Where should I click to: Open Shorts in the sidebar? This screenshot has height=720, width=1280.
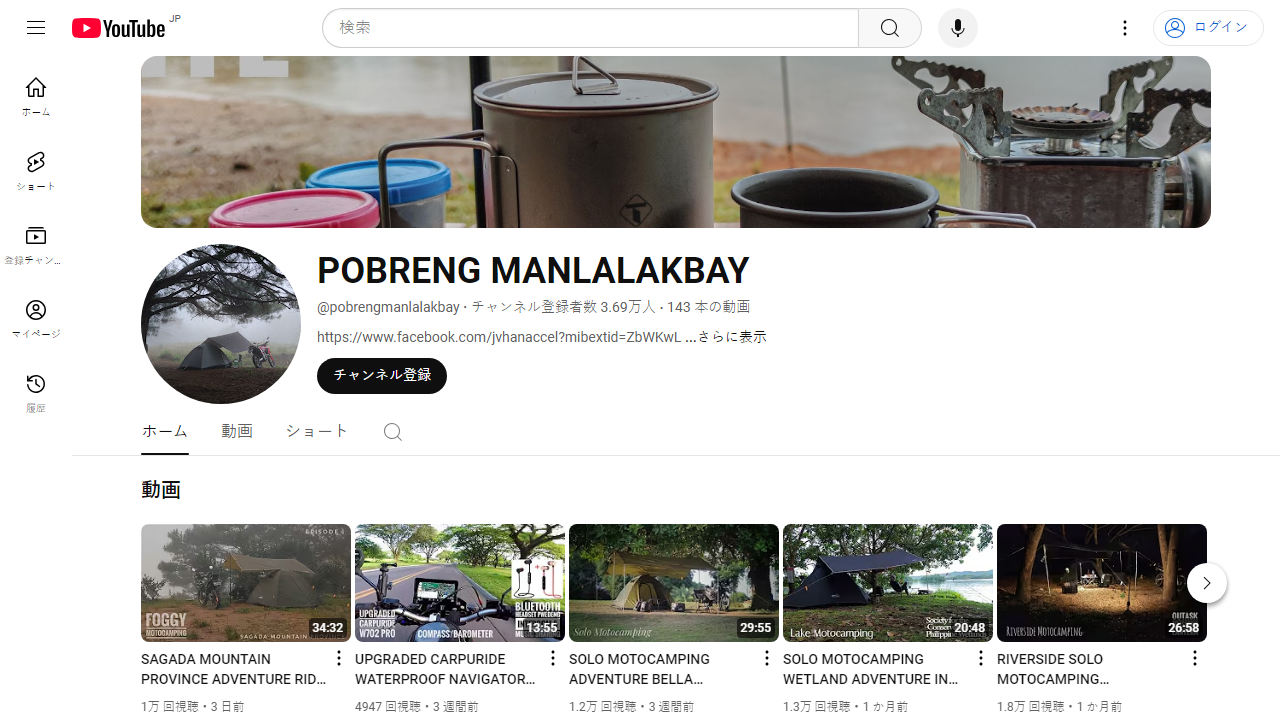coord(36,171)
